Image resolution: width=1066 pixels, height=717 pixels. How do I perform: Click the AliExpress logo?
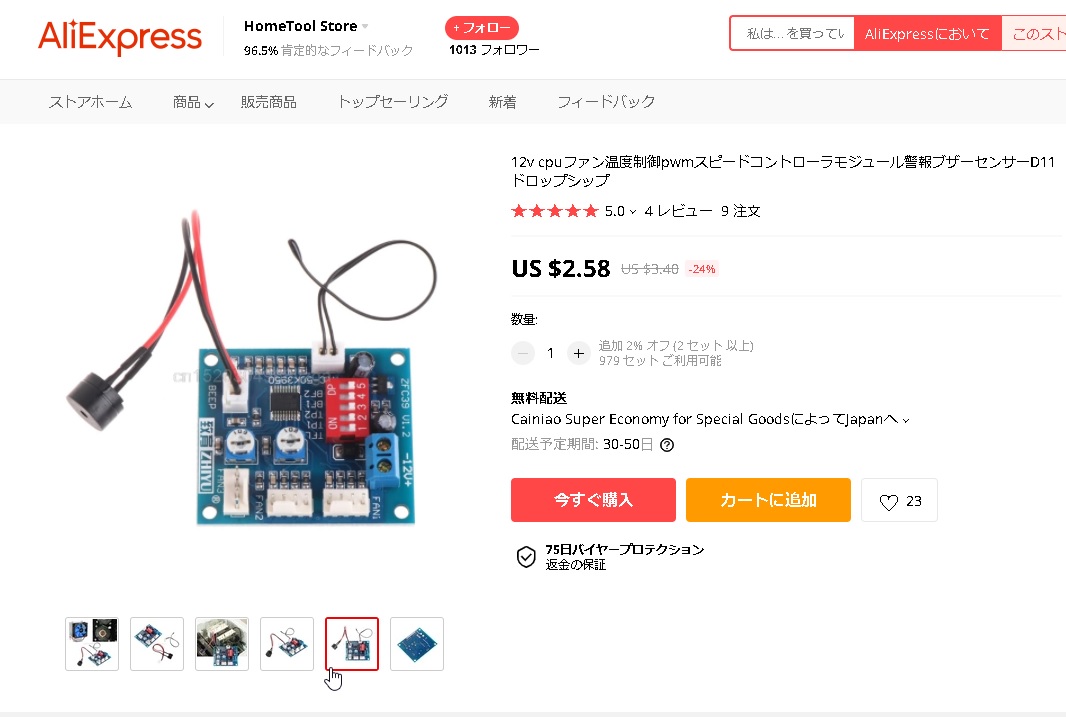[x=120, y=37]
